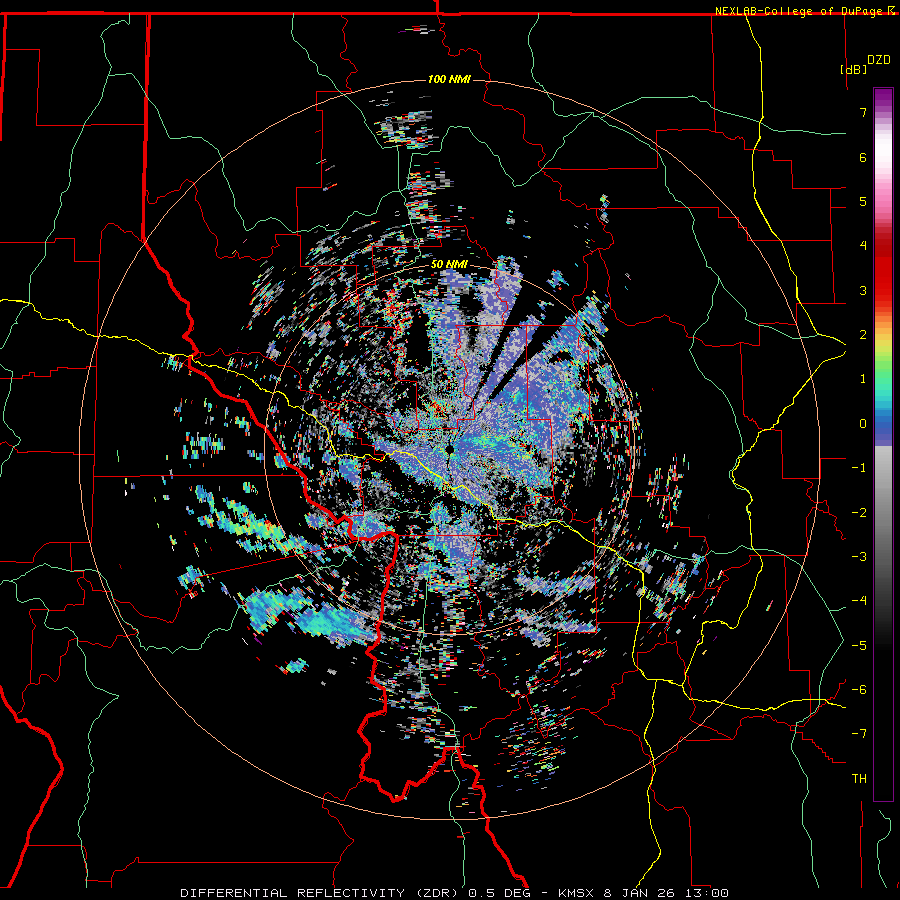The height and width of the screenshot is (900, 900).
Task: Click the positive 6 scale value
Action: (863, 157)
